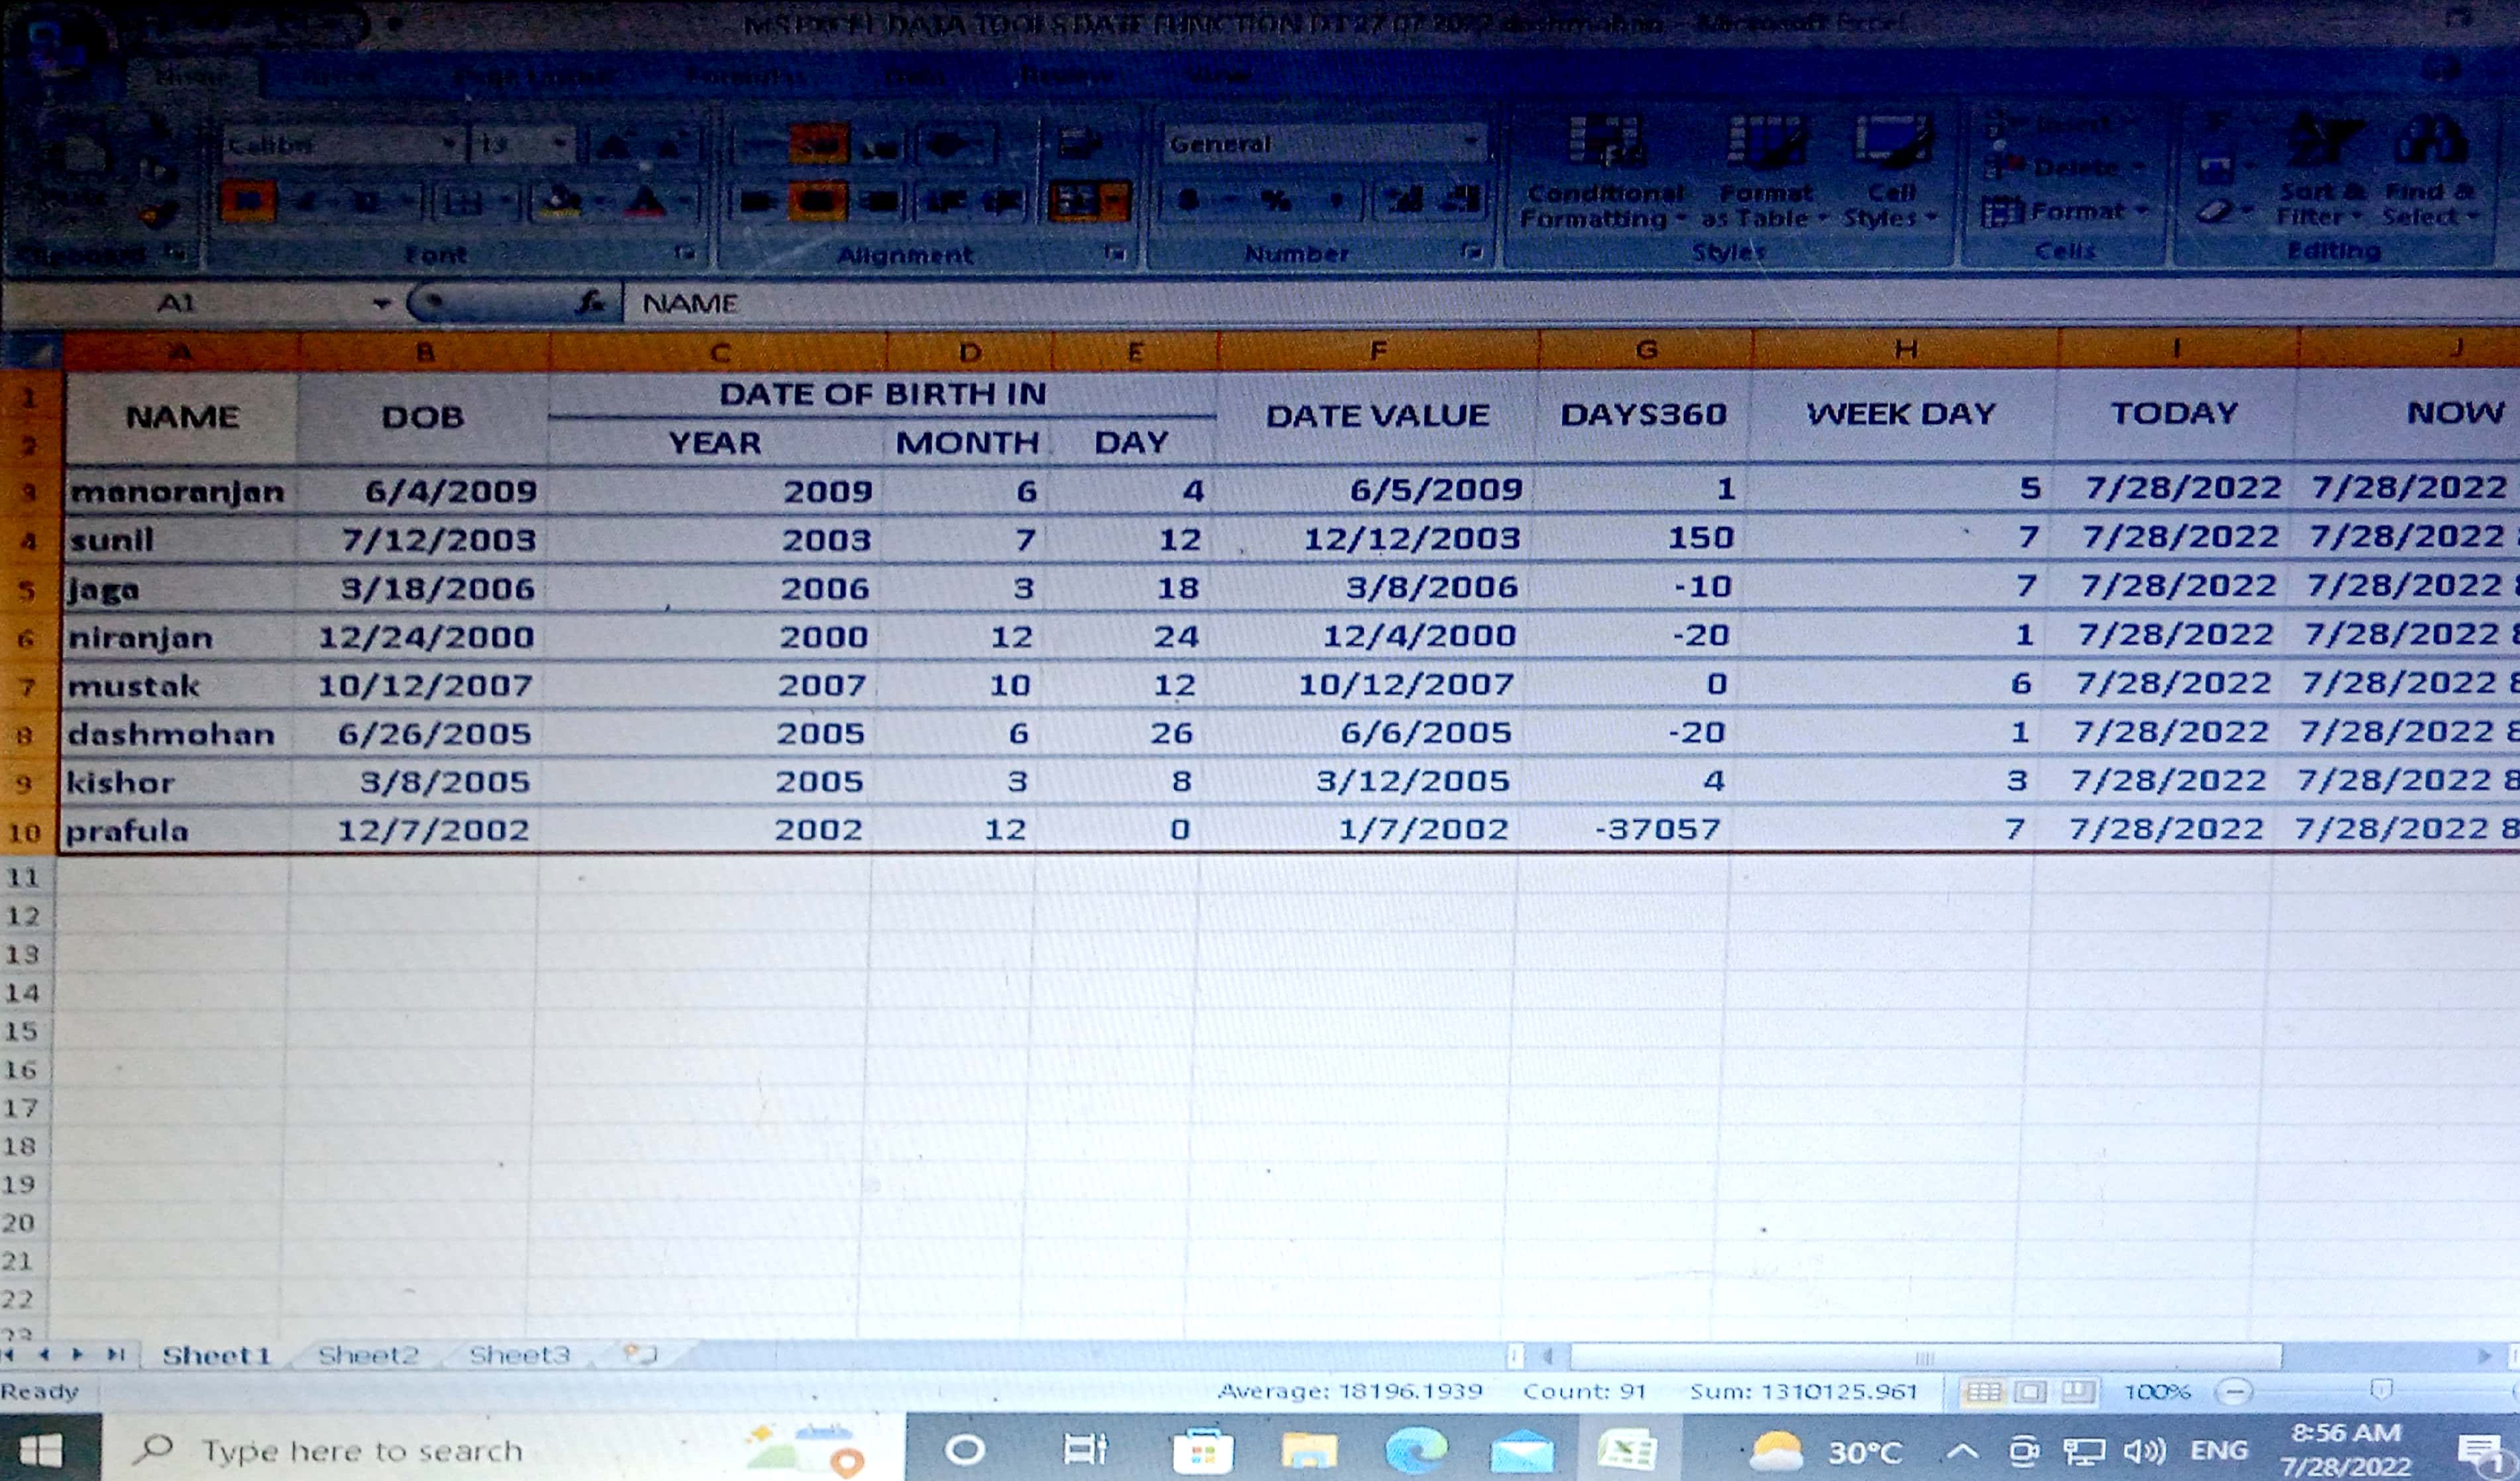Click the Windows taskbar search box
The height and width of the screenshot is (1481, 2520).
(360, 1450)
